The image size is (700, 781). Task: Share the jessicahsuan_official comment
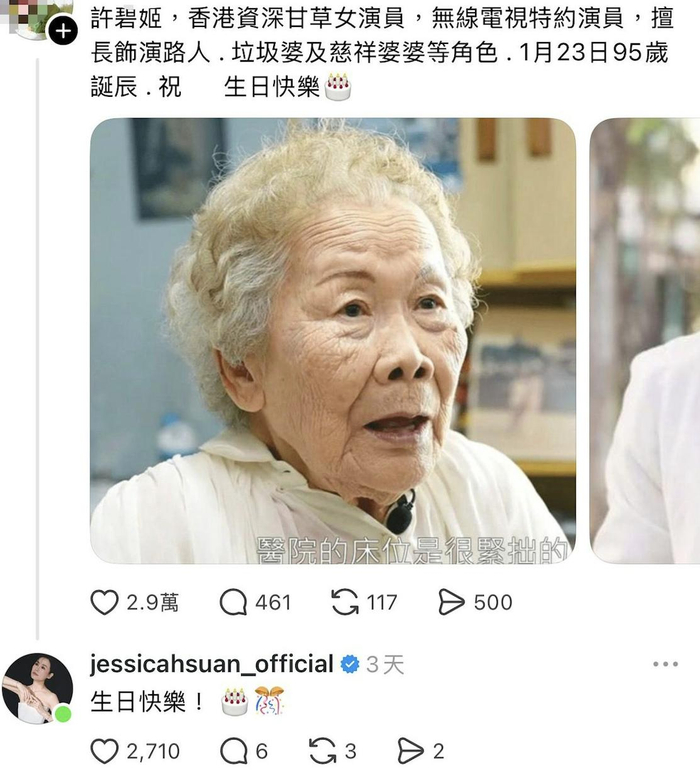coord(411,751)
